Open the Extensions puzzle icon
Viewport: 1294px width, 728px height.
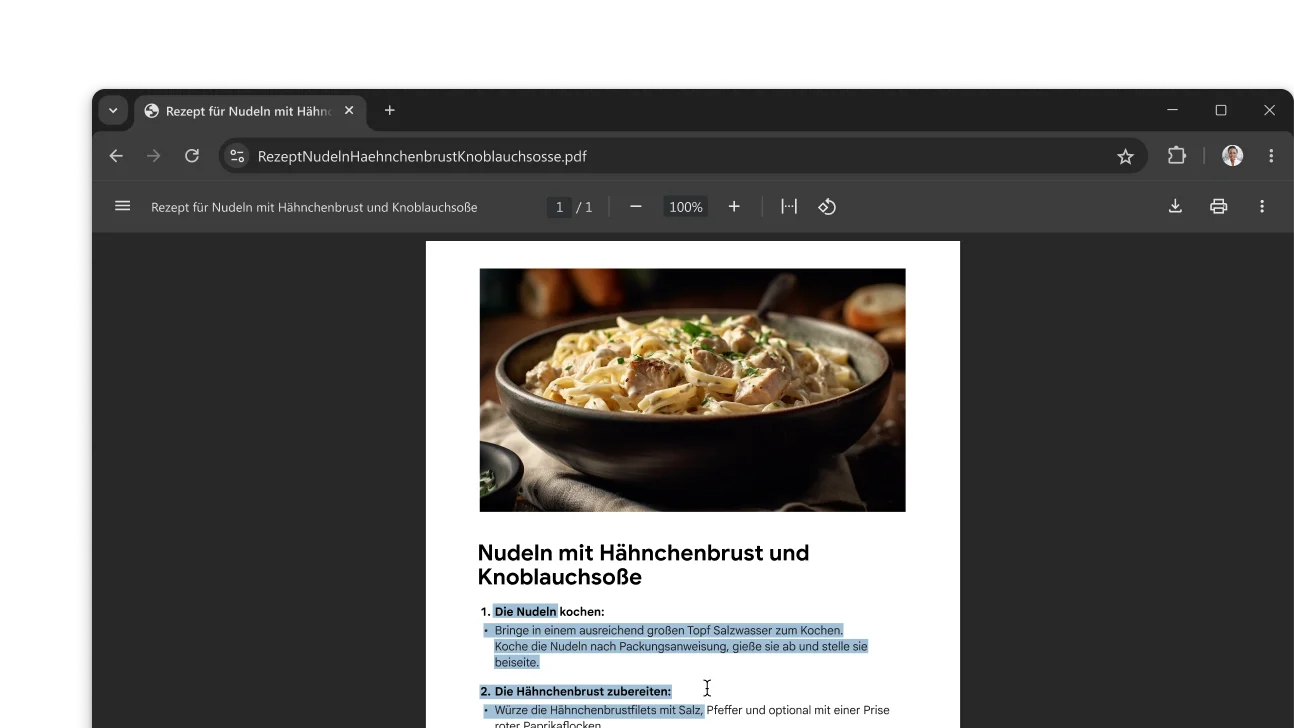(1176, 155)
